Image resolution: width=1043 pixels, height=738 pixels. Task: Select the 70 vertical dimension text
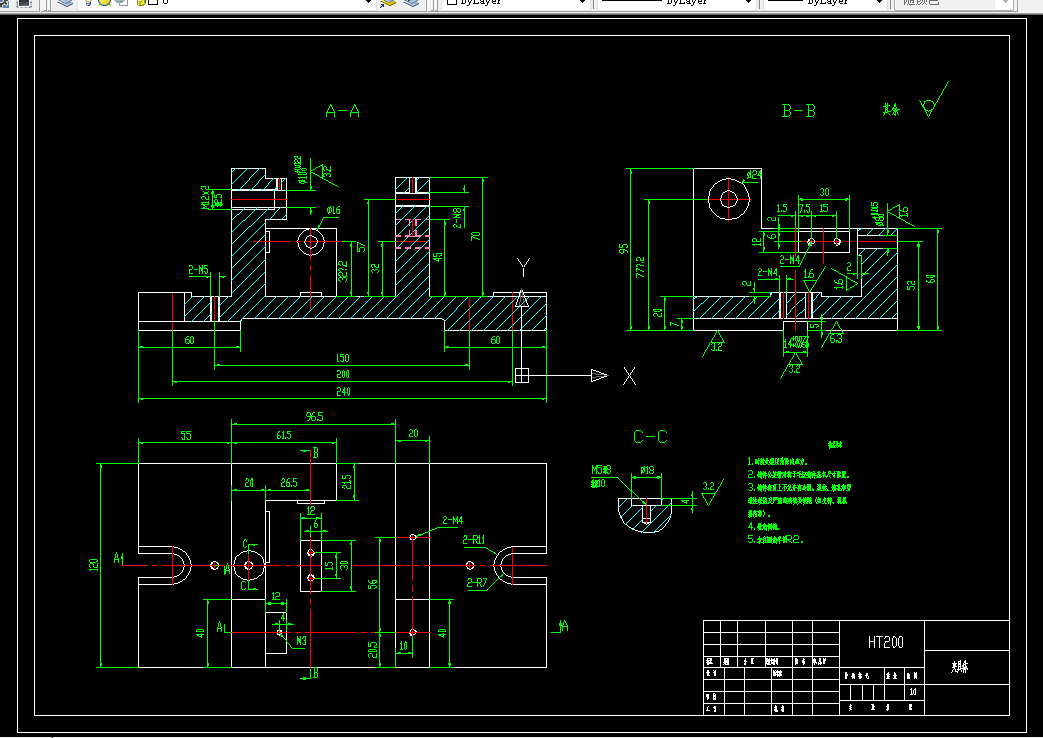(x=476, y=236)
